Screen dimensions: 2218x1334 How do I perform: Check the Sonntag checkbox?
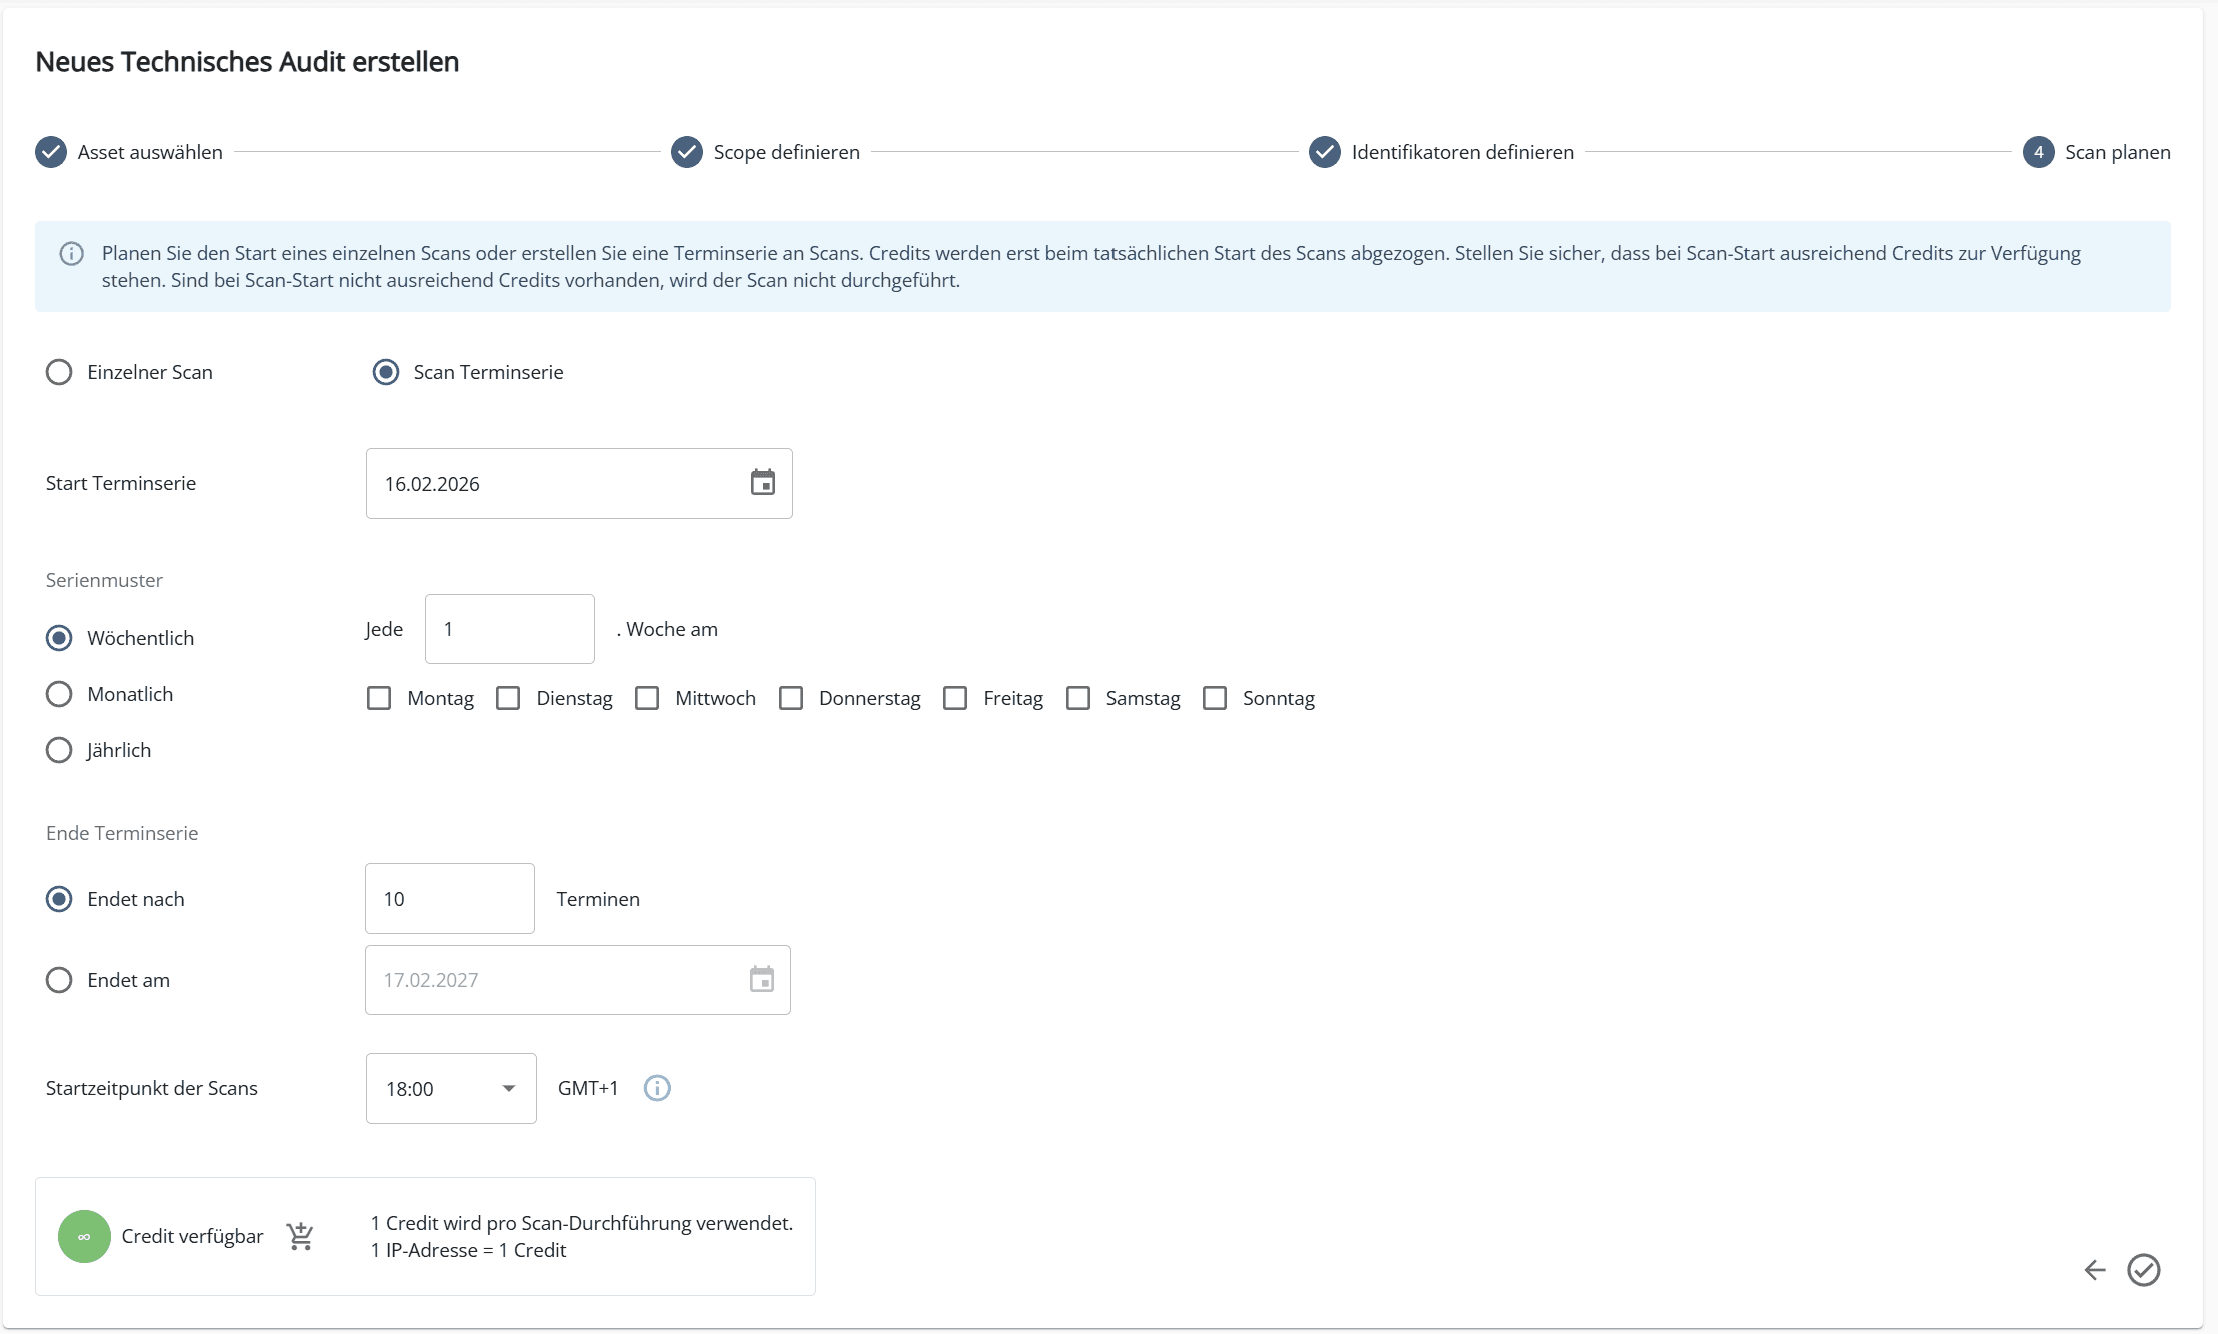[x=1216, y=698]
